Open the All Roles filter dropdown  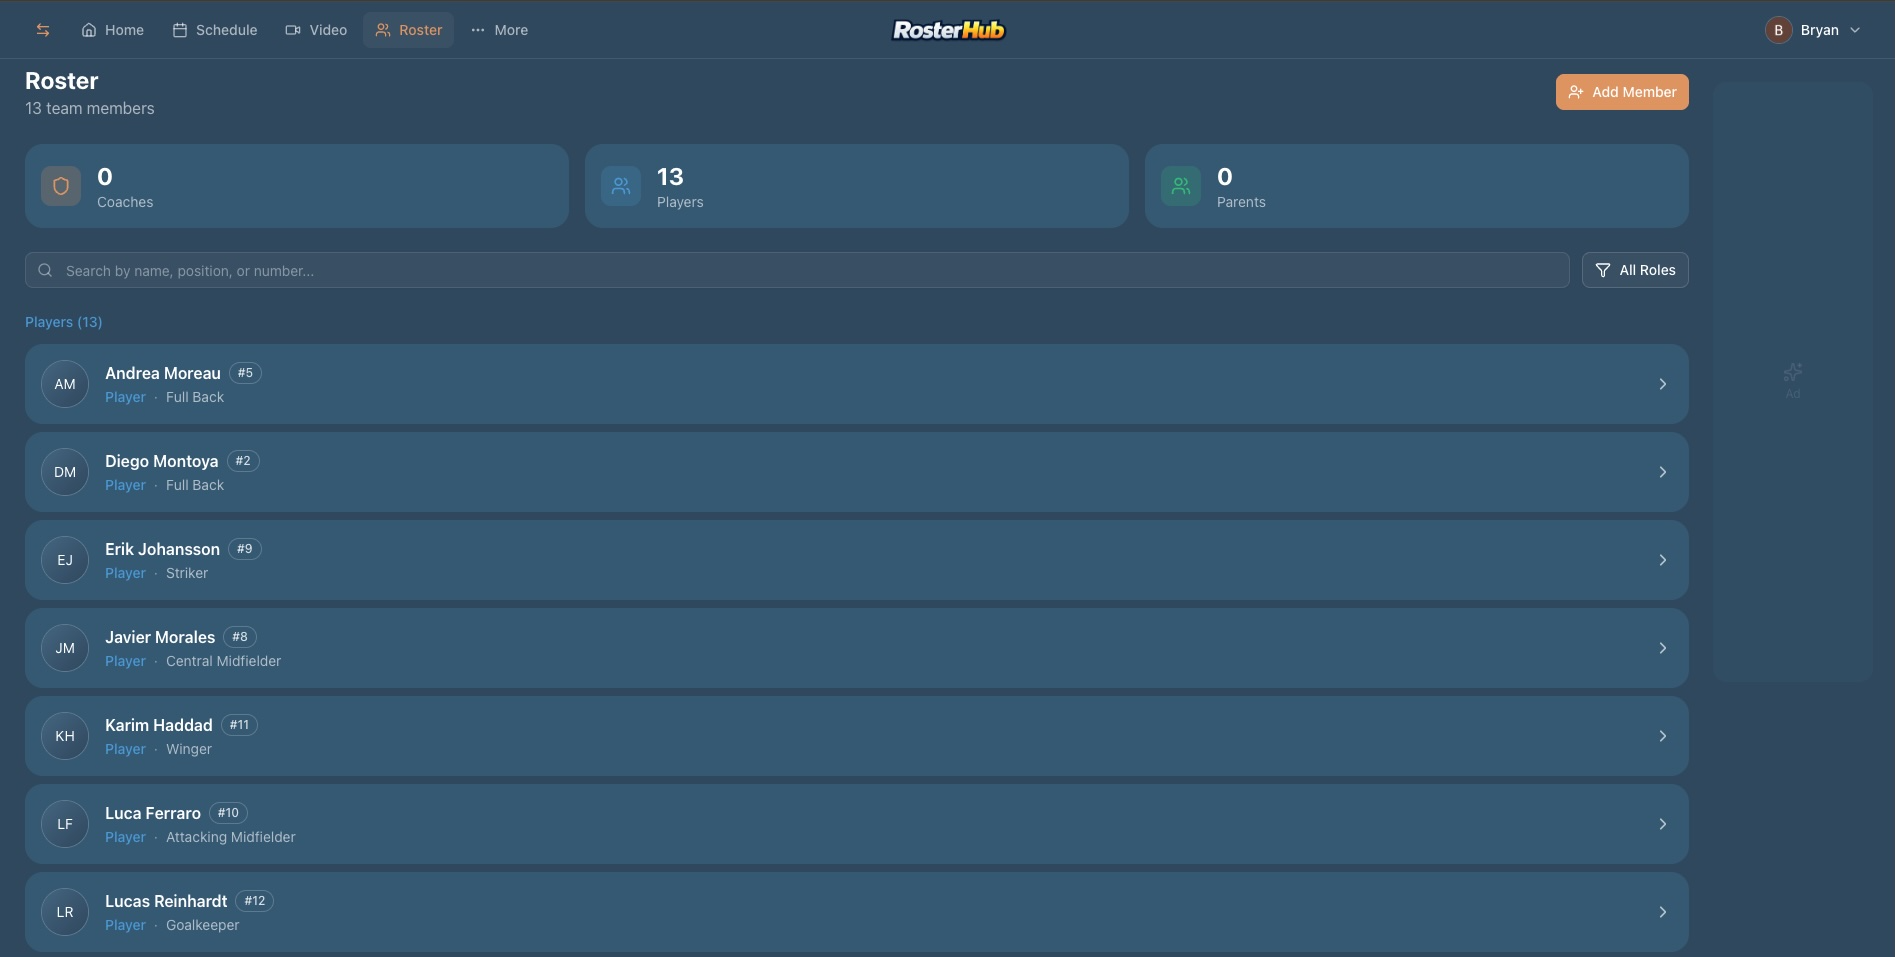pos(1635,270)
